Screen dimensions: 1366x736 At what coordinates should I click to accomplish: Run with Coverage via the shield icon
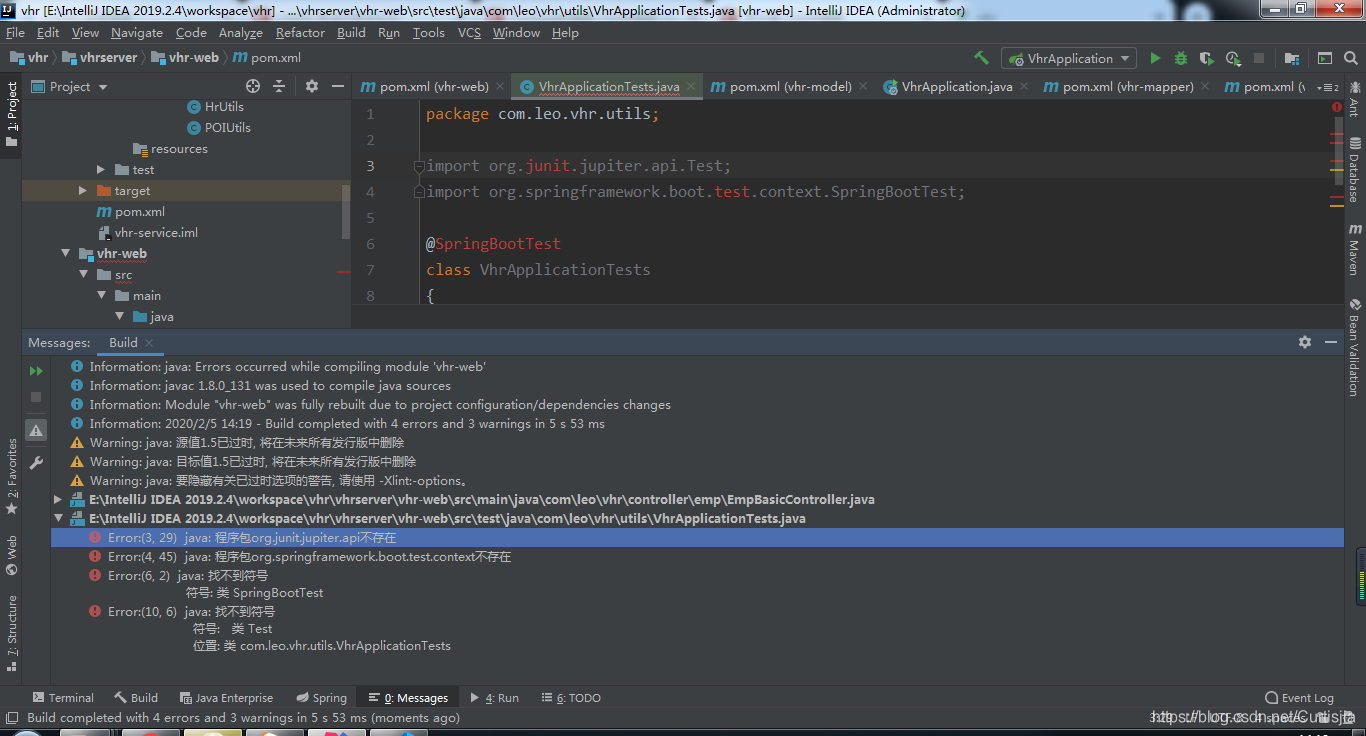point(1207,58)
